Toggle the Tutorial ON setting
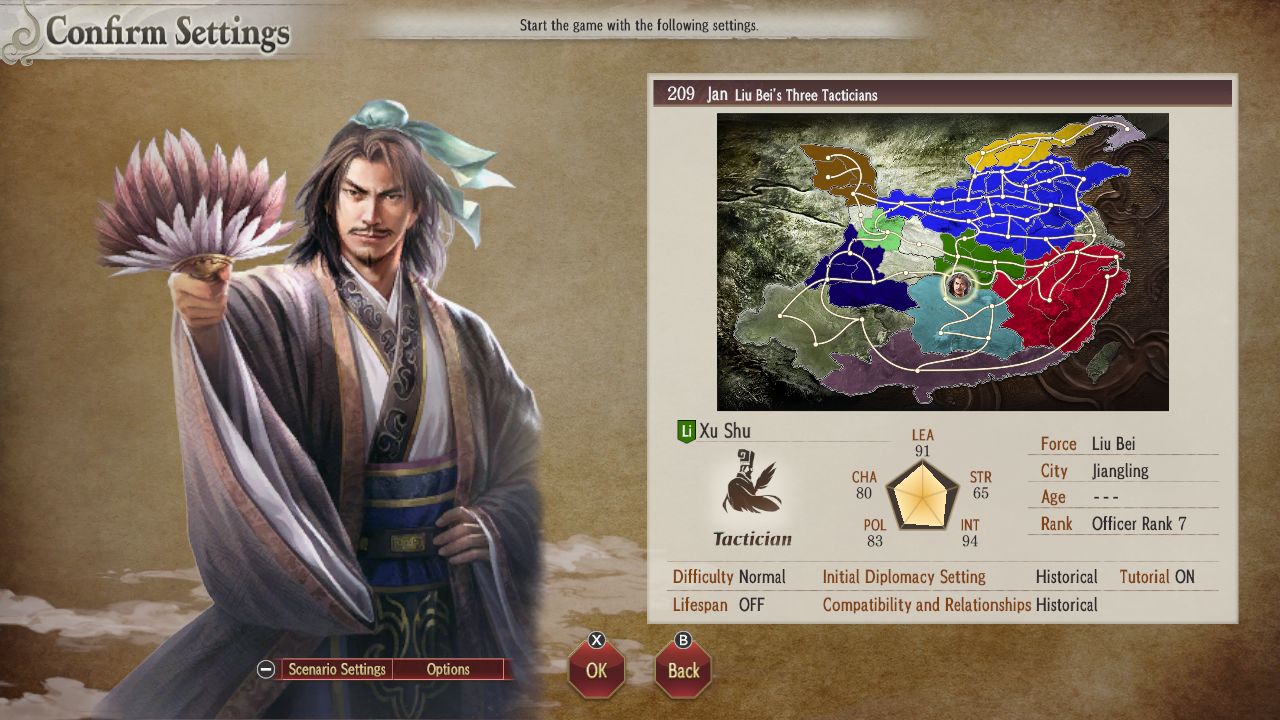Viewport: 1280px width, 720px height. [1157, 577]
